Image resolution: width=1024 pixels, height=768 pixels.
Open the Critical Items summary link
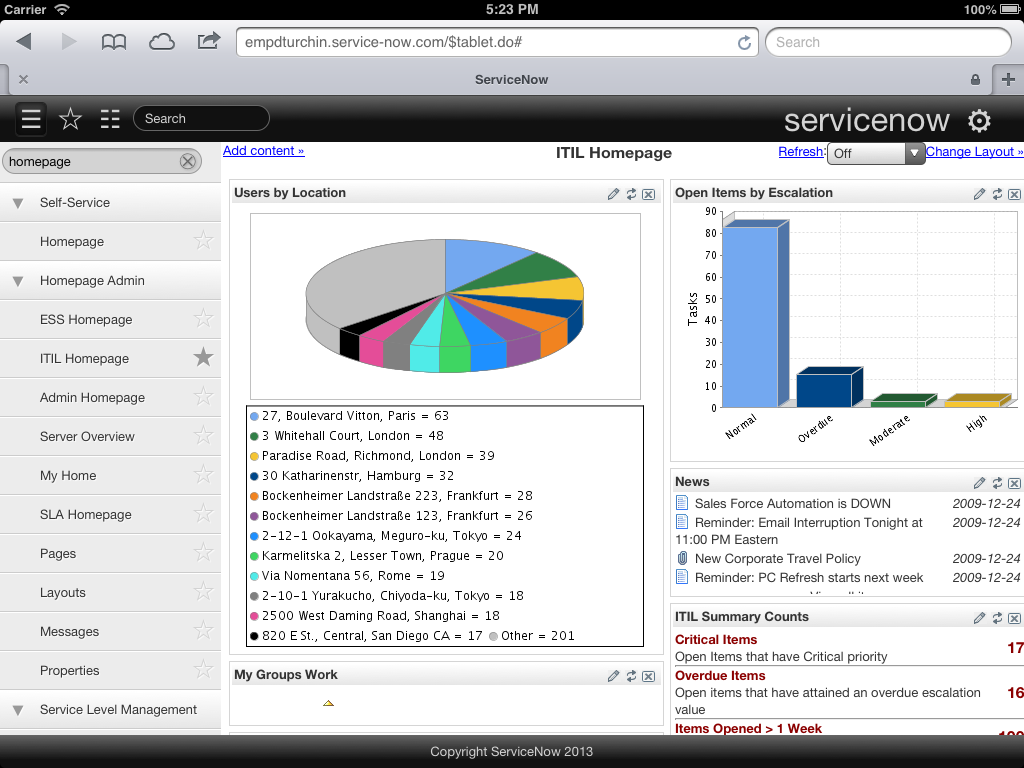716,640
